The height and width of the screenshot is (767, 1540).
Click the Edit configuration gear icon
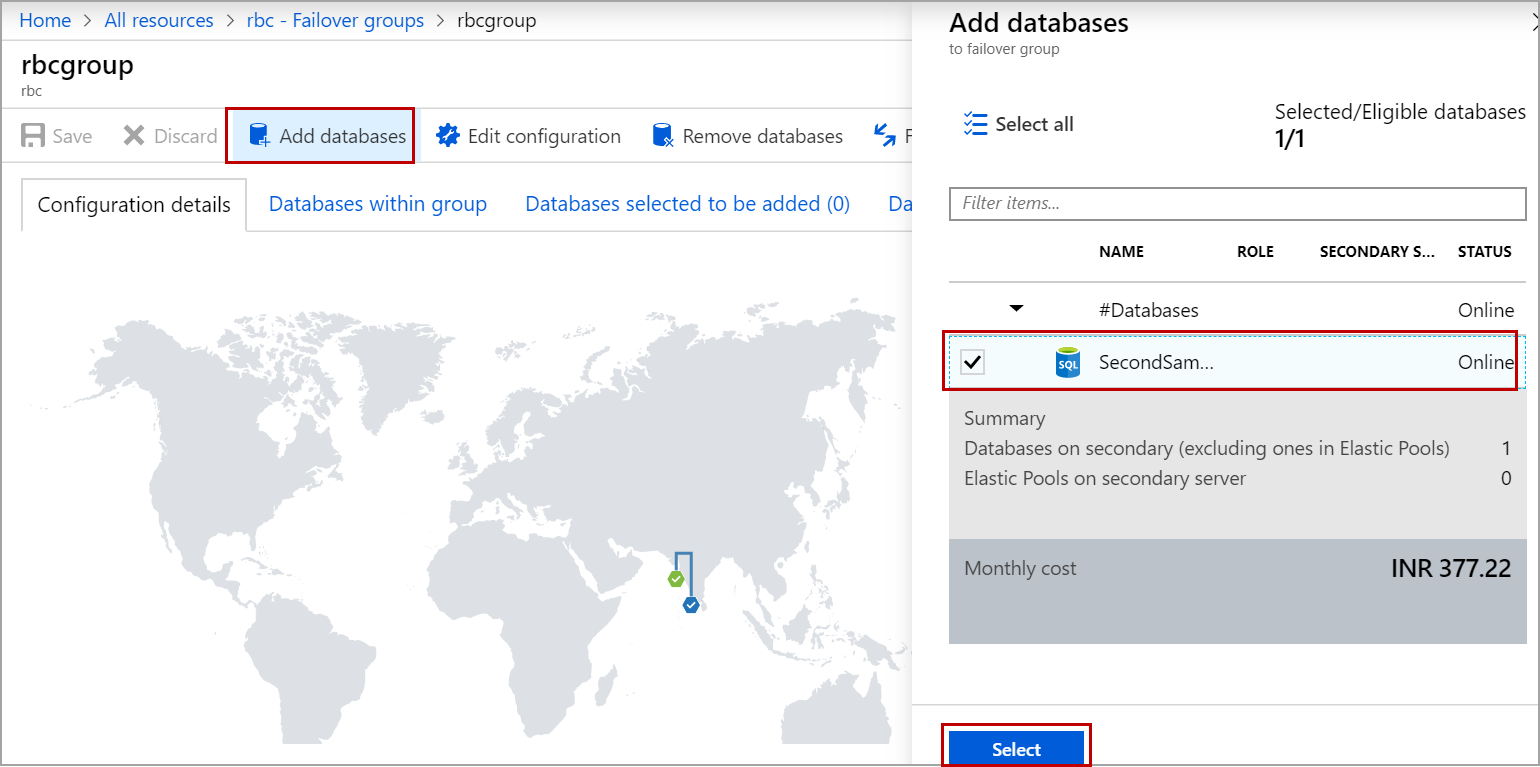coord(447,136)
